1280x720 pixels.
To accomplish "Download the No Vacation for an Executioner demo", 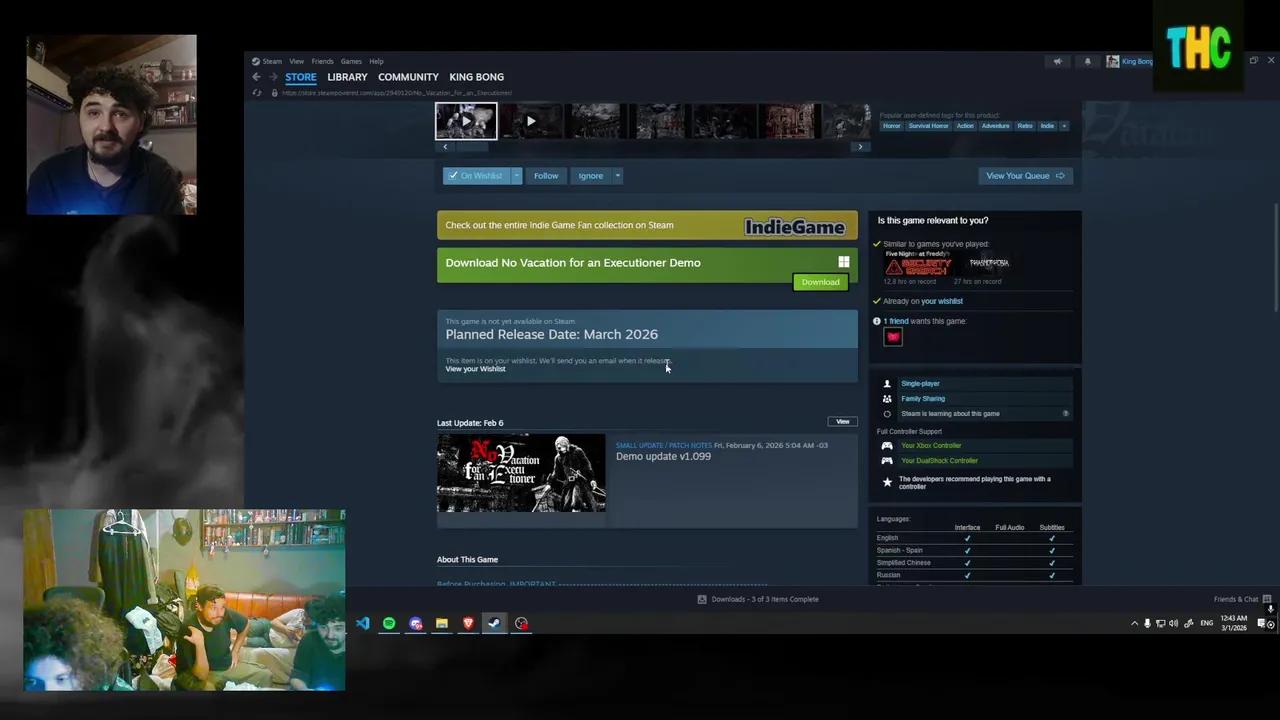I will pyautogui.click(x=820, y=282).
